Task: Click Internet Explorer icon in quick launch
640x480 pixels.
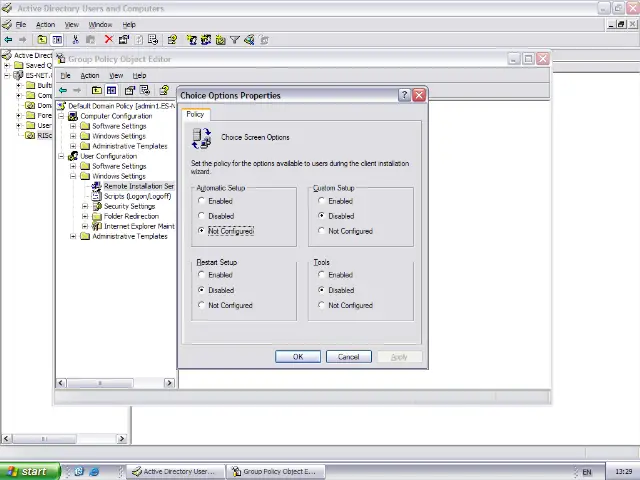Action: tap(94, 471)
